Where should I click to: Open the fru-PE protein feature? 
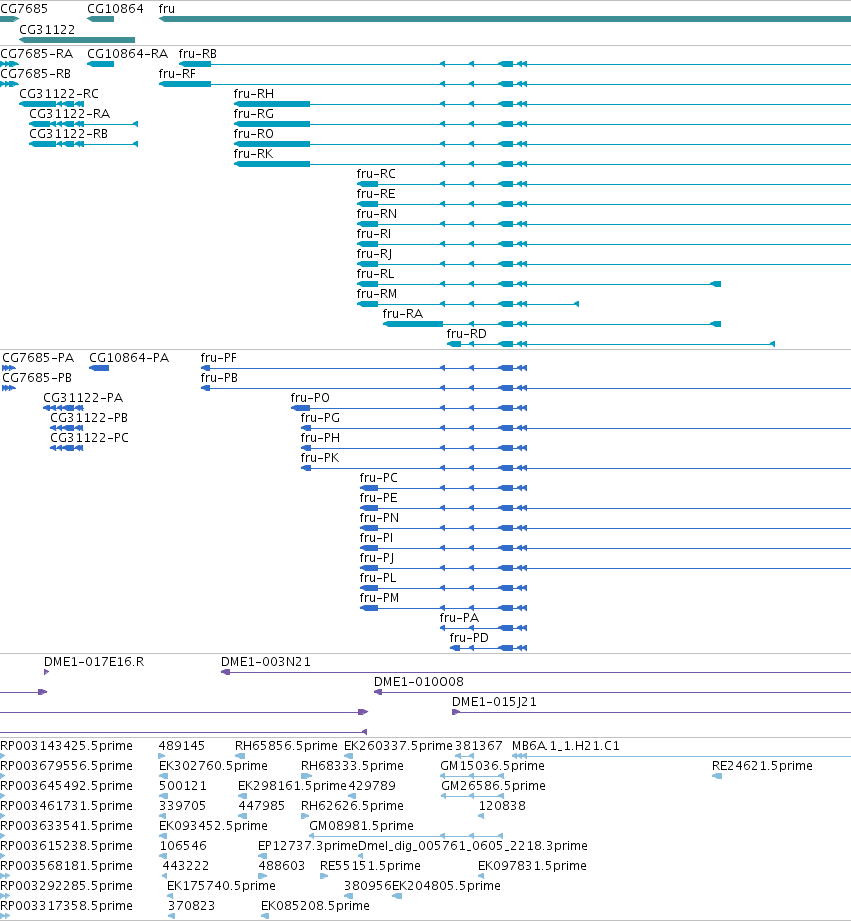point(378,498)
